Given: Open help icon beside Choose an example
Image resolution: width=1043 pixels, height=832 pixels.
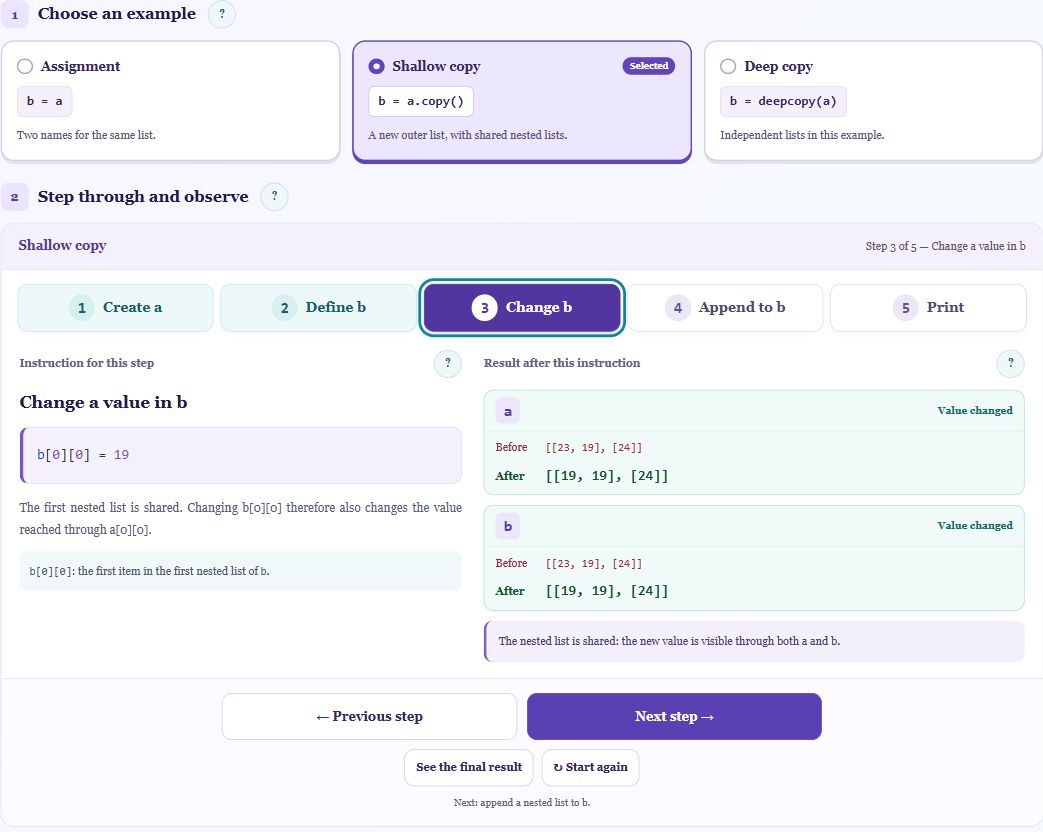Looking at the screenshot, I should click(222, 14).
